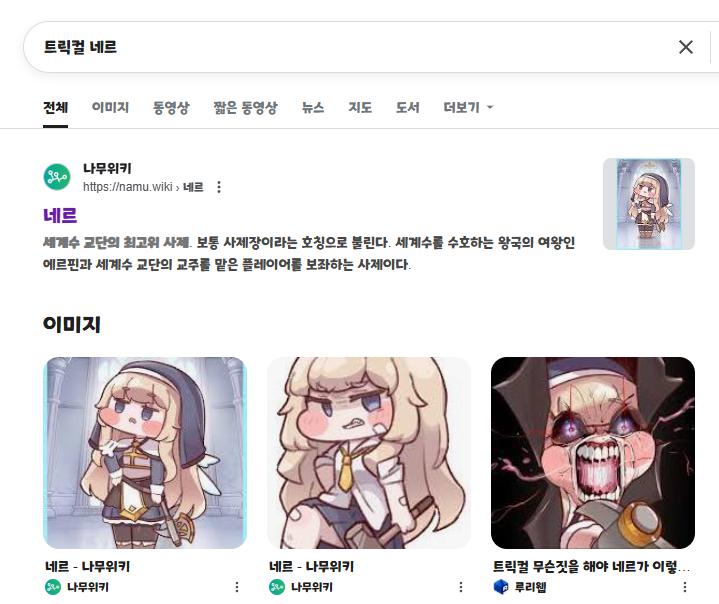Open the three-dot menu under the first image result
This screenshot has width=719, height=604.
(x=237, y=587)
